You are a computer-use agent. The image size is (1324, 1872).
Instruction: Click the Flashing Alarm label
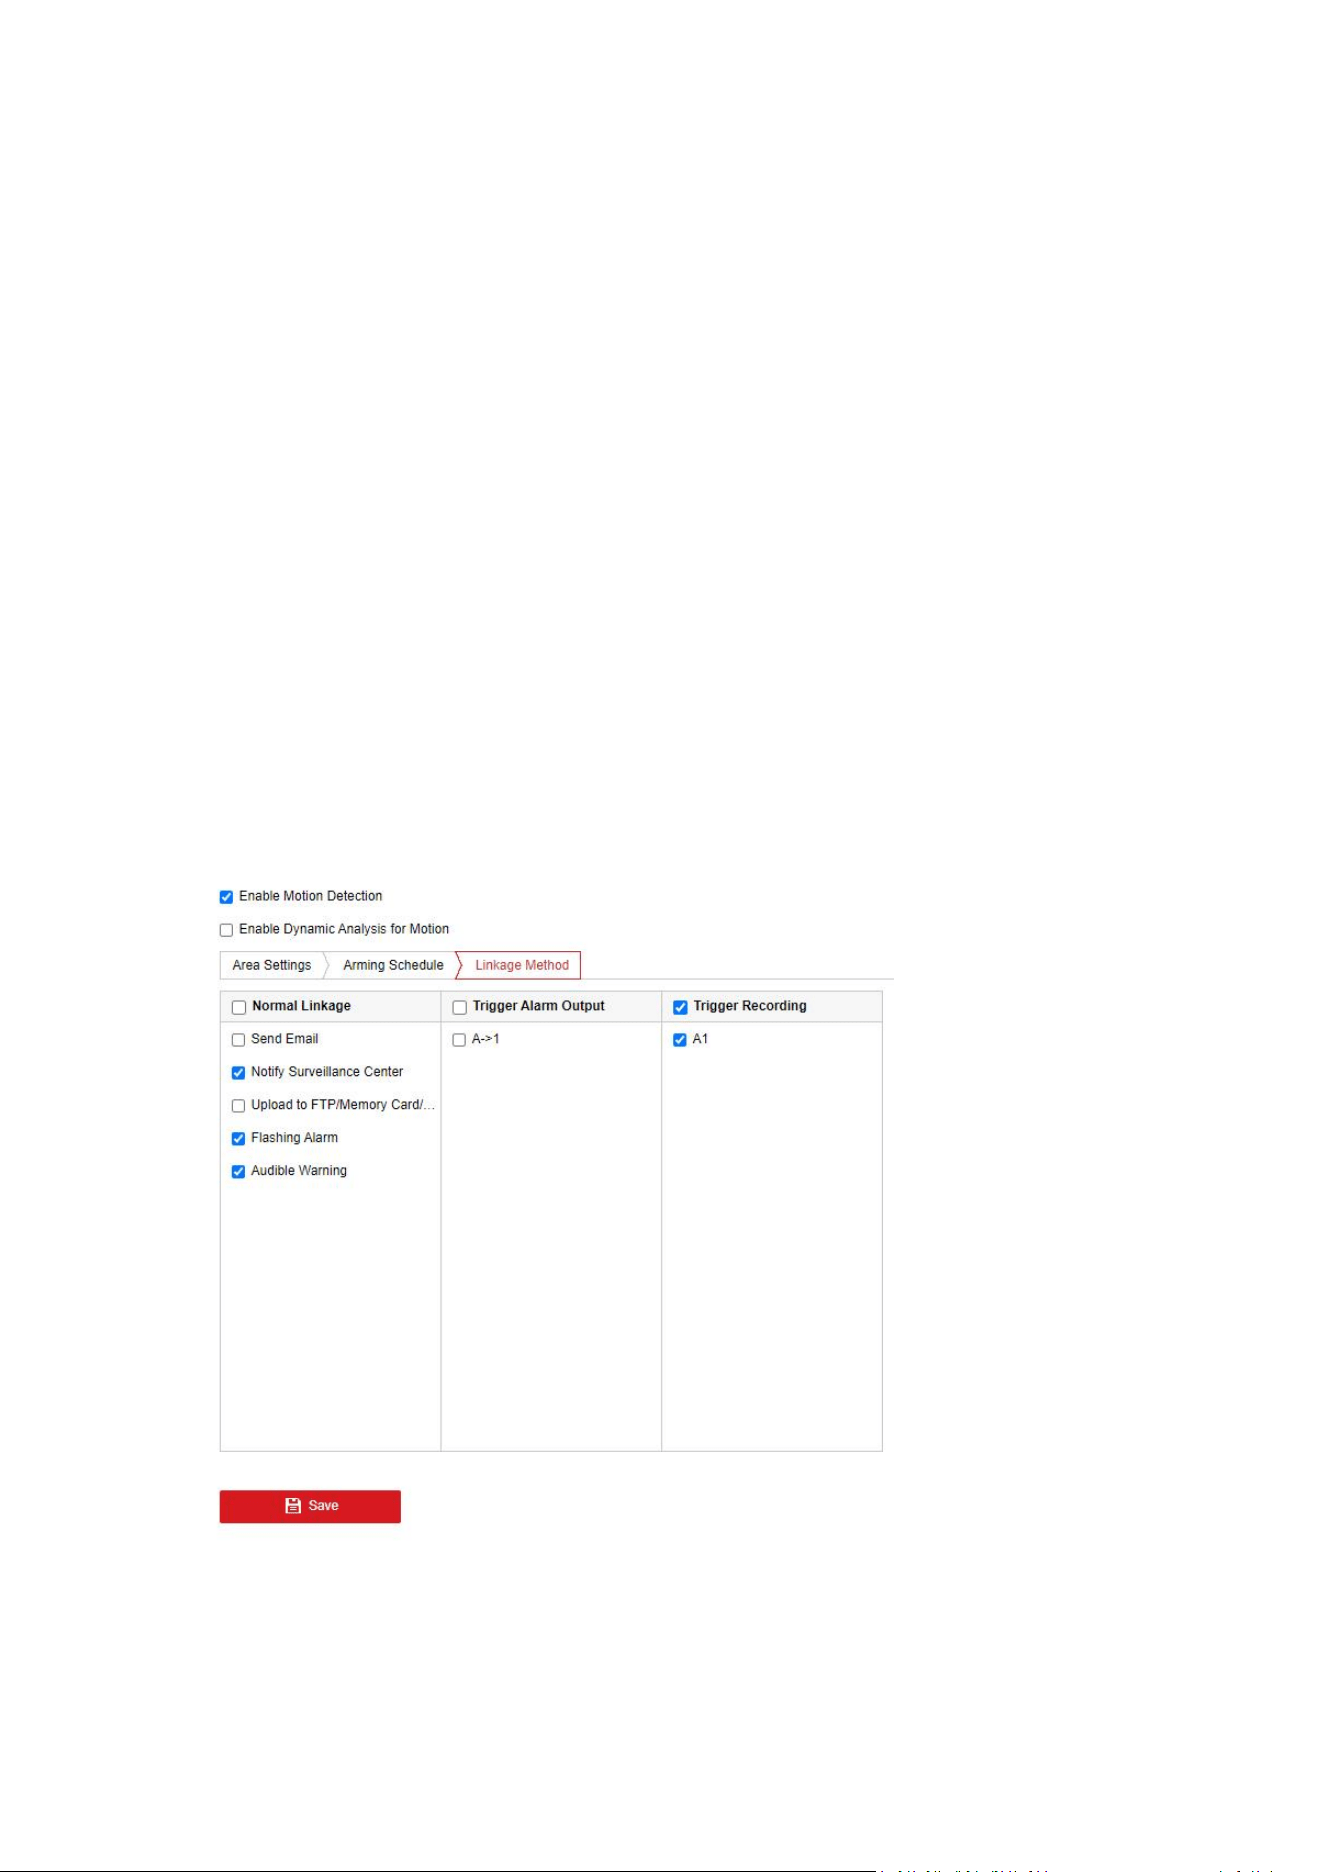294,1138
